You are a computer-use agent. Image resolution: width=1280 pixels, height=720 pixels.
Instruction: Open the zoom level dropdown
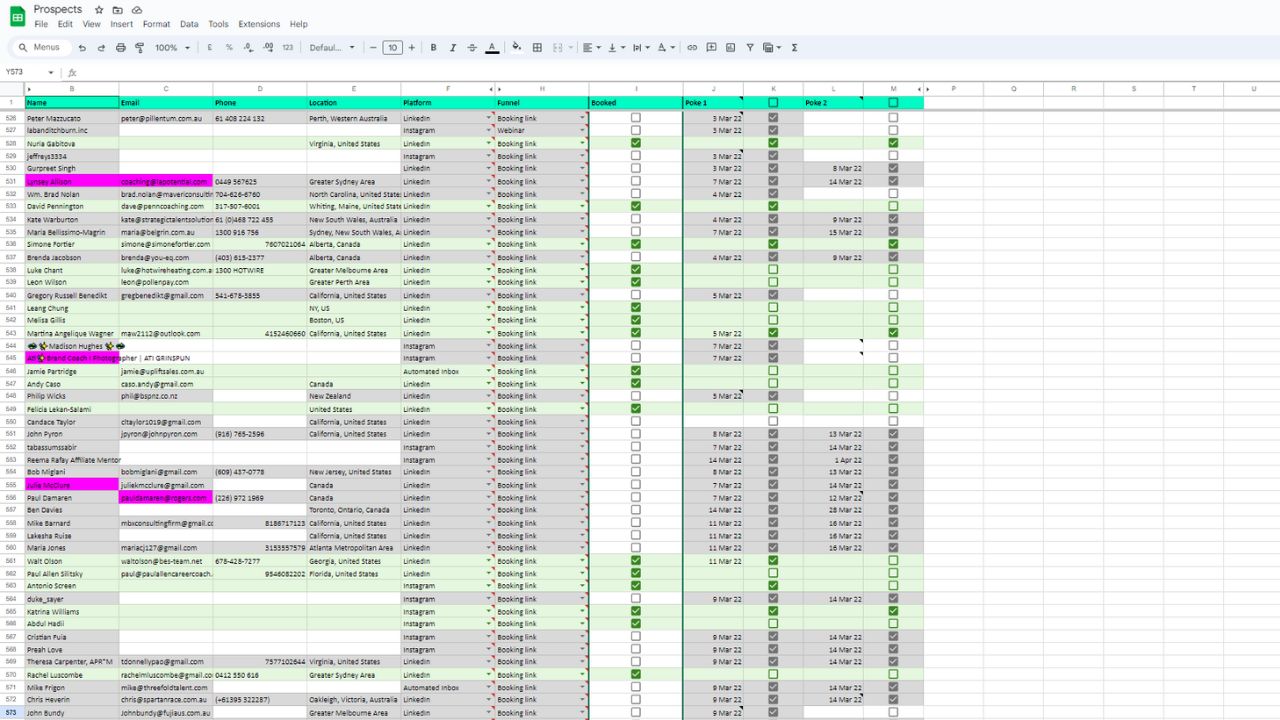[x=172, y=48]
